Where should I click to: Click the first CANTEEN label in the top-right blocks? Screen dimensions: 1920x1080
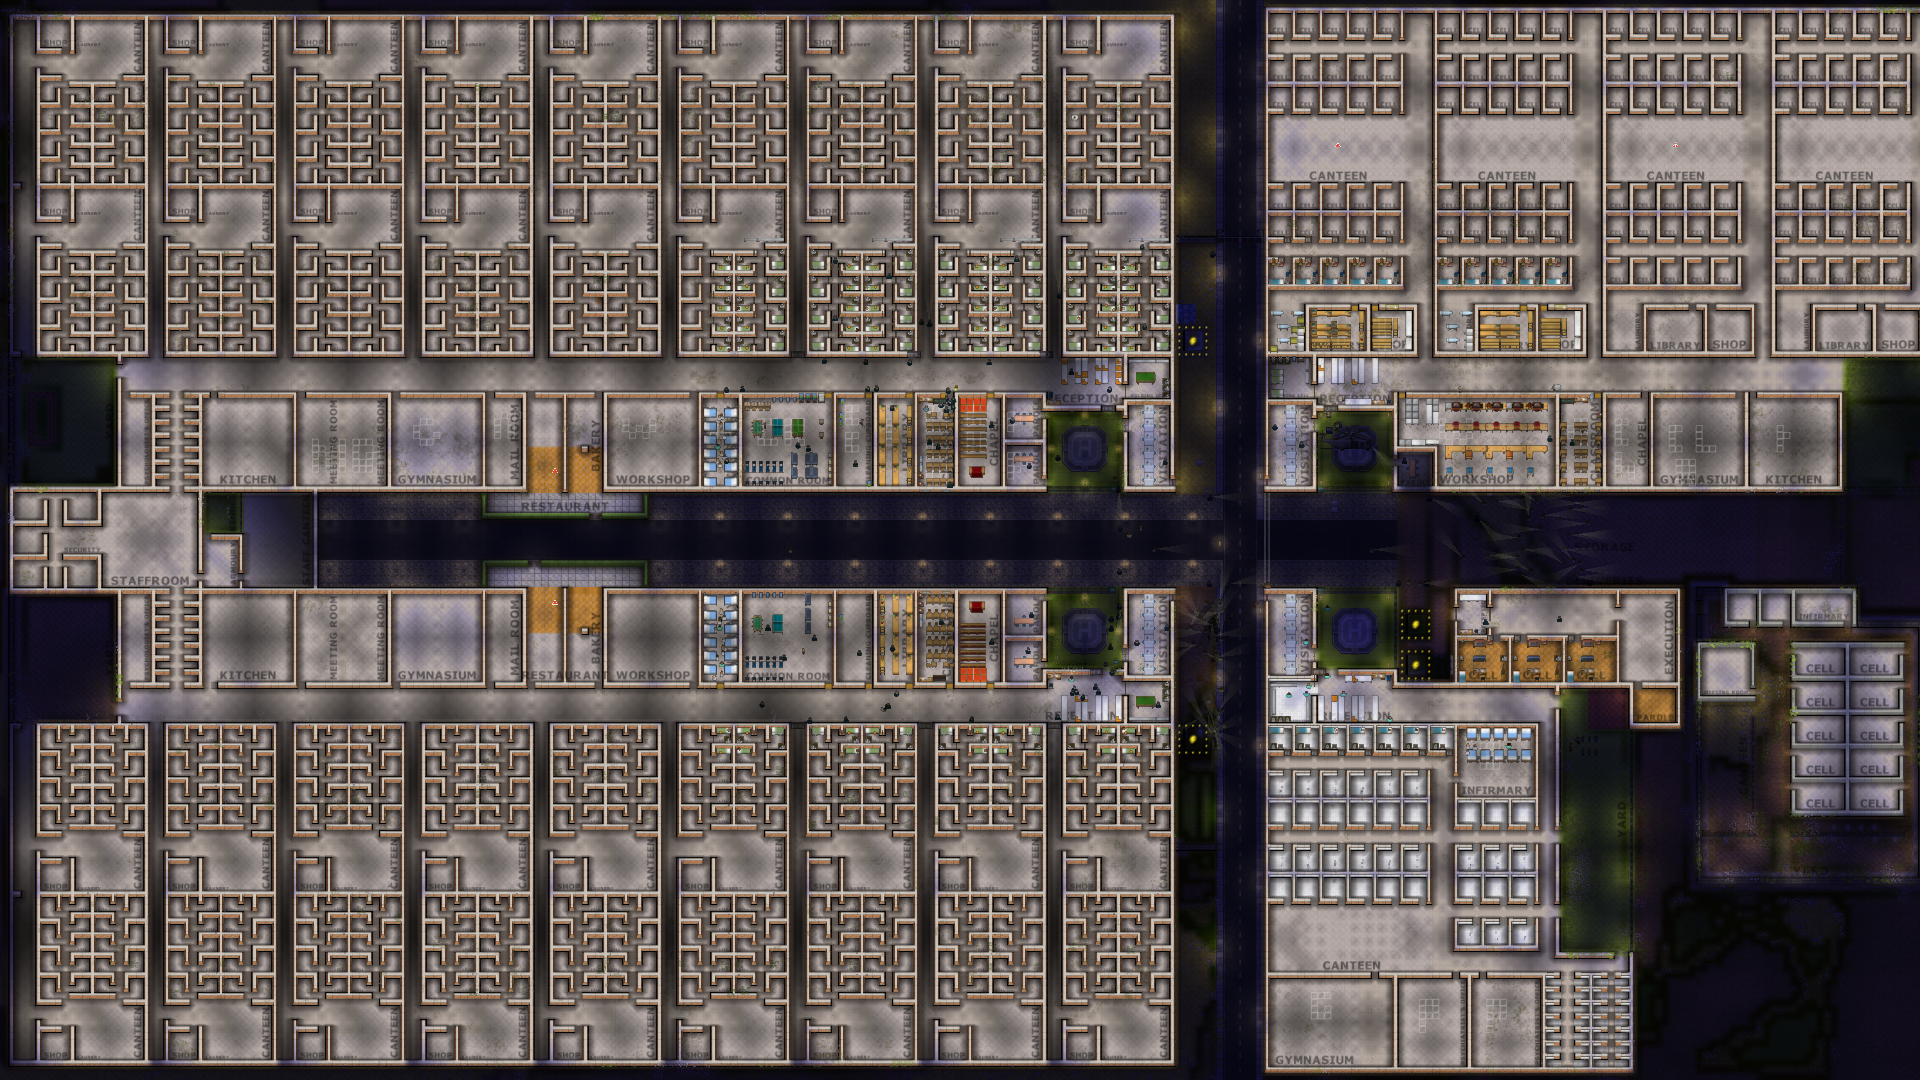(1338, 175)
